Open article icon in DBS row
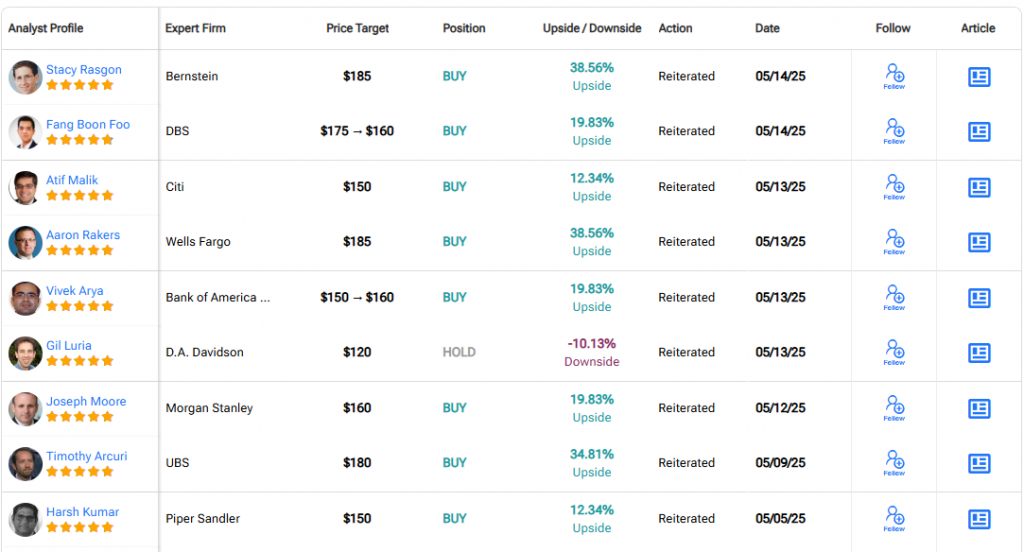 coord(979,132)
